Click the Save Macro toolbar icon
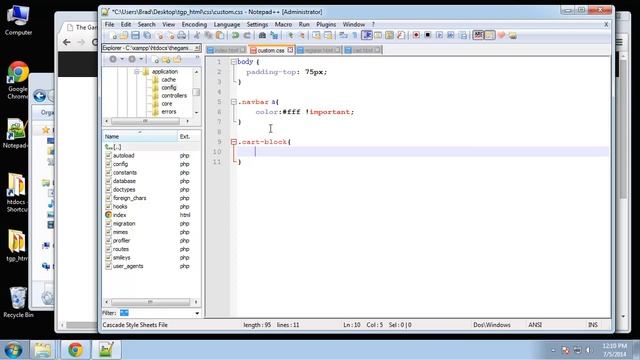Viewport: 640px width, 360px height. pyautogui.click(x=462, y=36)
